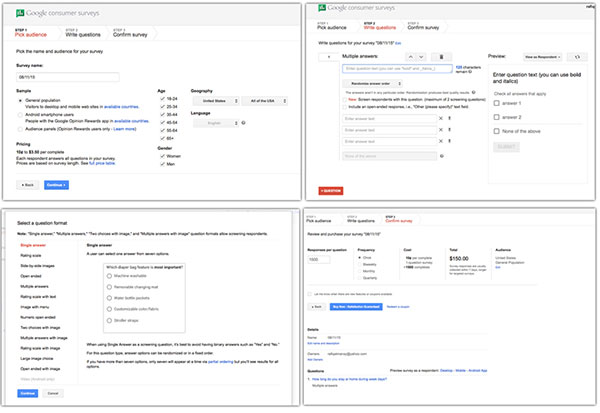The height and width of the screenshot is (413, 600).
Task: Open the English language dropdown
Action: click(x=216, y=123)
